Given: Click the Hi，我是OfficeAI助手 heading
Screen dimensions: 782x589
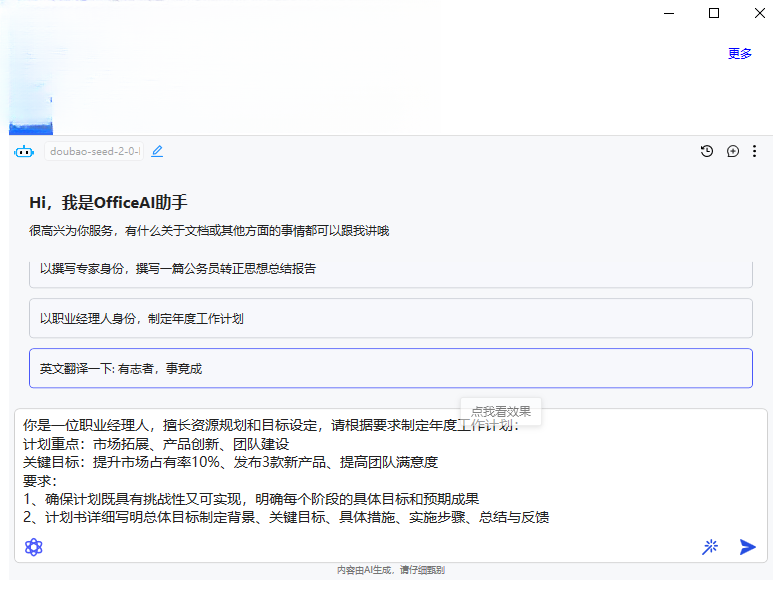Looking at the screenshot, I should click(108, 202).
